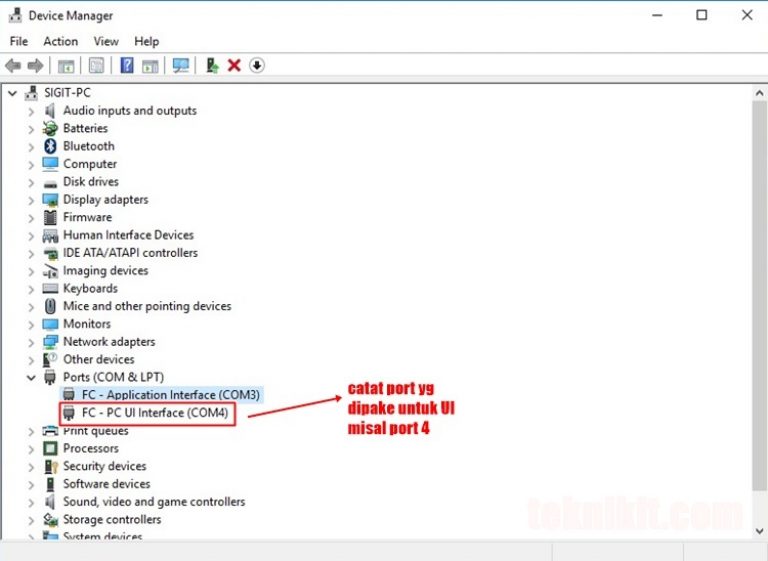Click the Back arrow in toolbar

pos(13,66)
